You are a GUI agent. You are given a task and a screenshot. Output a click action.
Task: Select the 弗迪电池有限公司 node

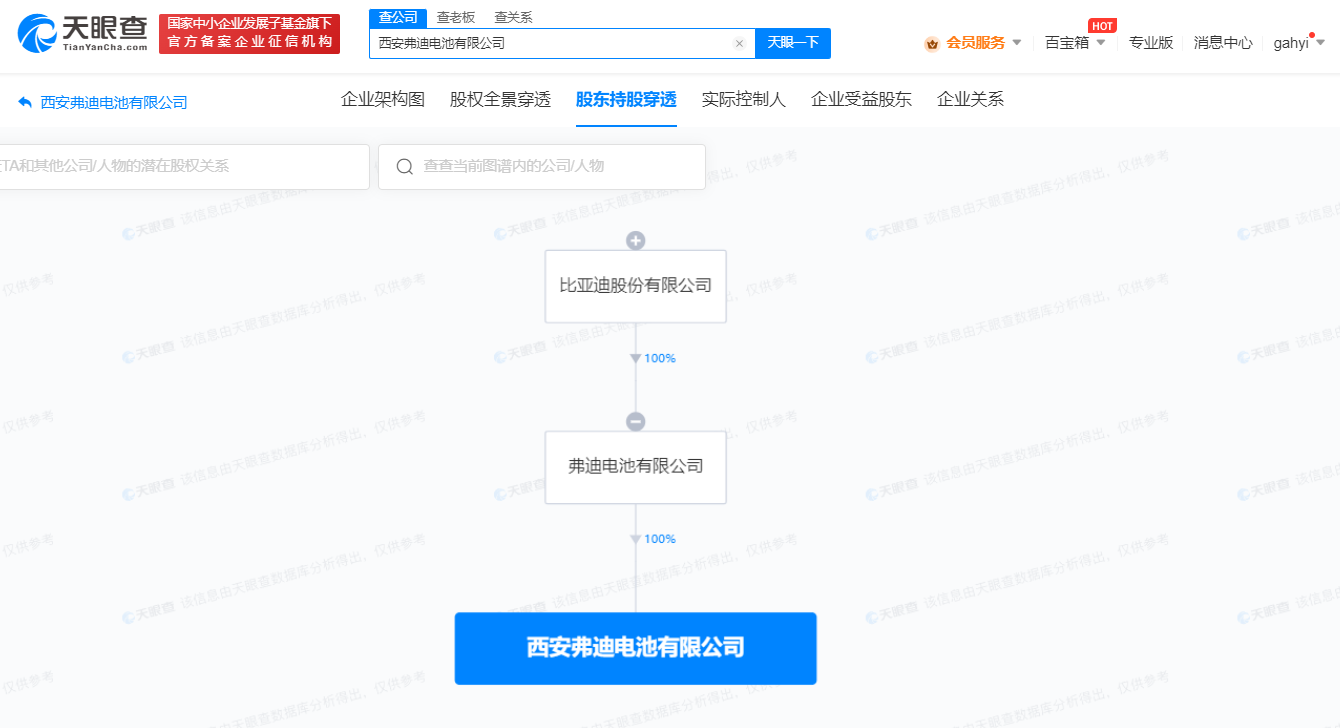pos(635,467)
